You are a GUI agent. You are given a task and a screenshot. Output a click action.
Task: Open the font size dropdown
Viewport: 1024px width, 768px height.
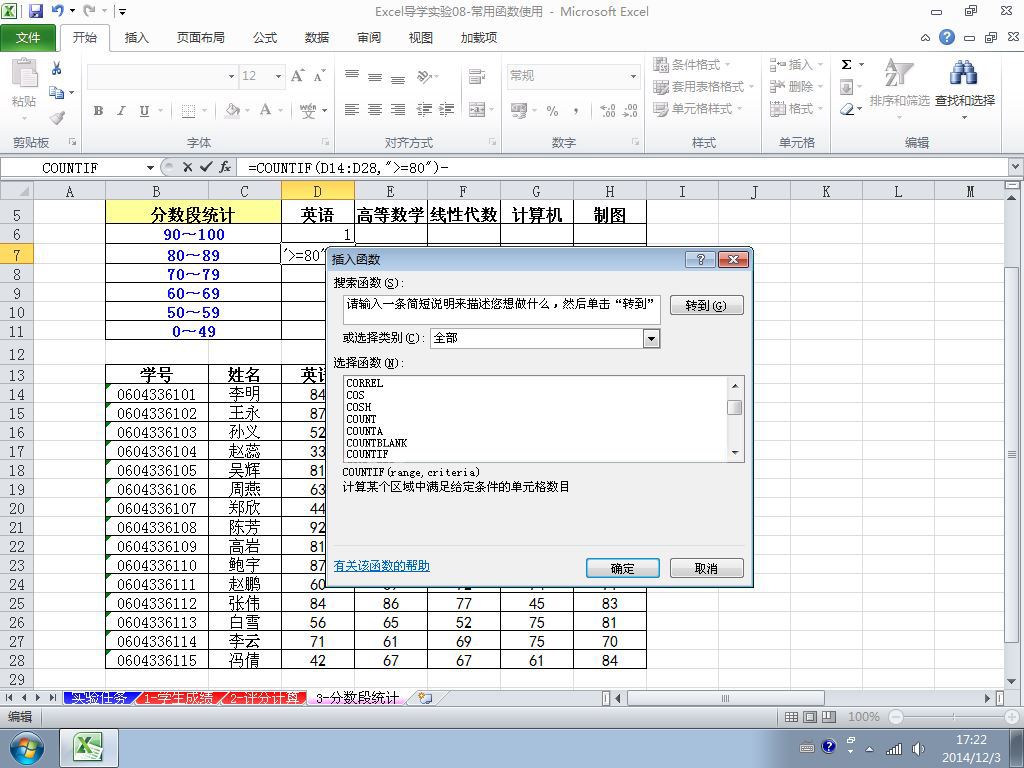[x=278, y=76]
